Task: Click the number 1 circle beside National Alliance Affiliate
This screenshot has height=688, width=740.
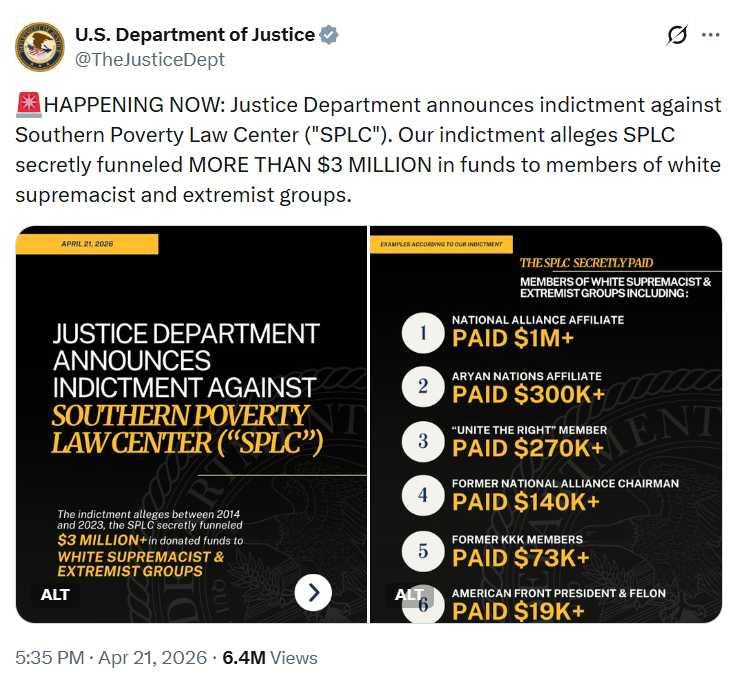Action: click(x=423, y=333)
